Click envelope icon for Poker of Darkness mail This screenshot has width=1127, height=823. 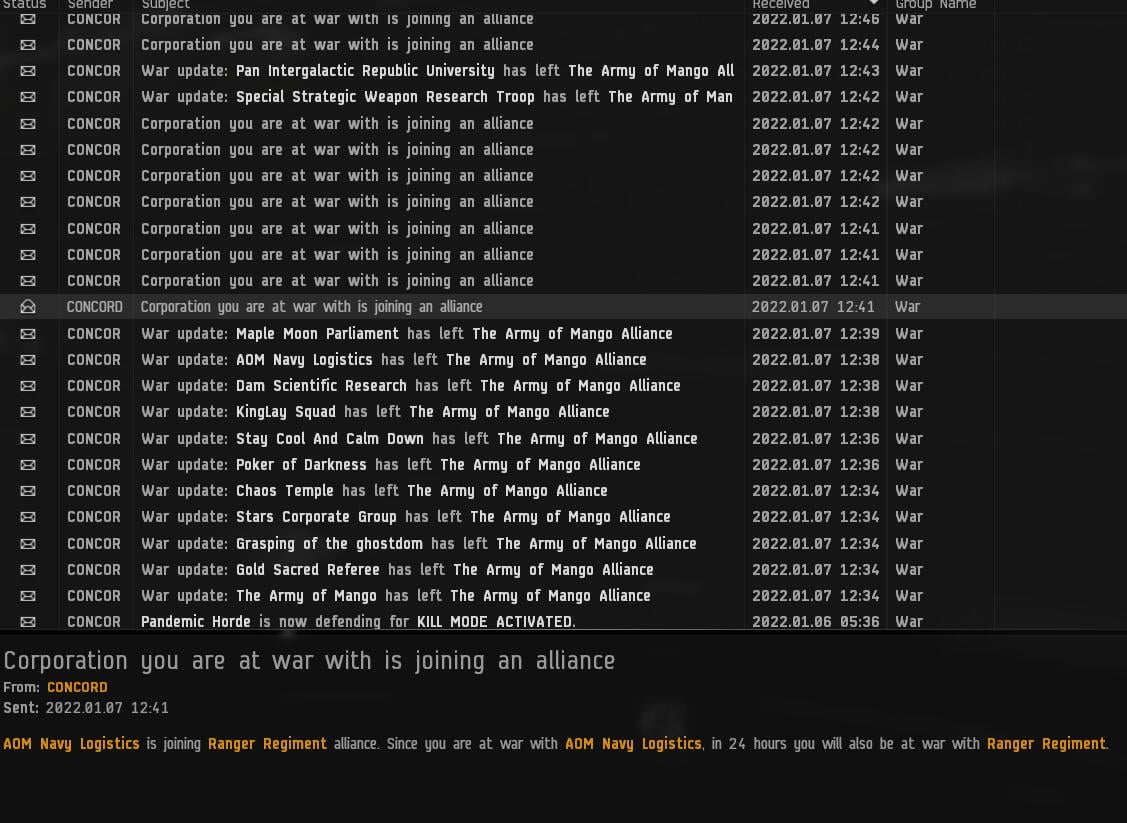click(28, 464)
